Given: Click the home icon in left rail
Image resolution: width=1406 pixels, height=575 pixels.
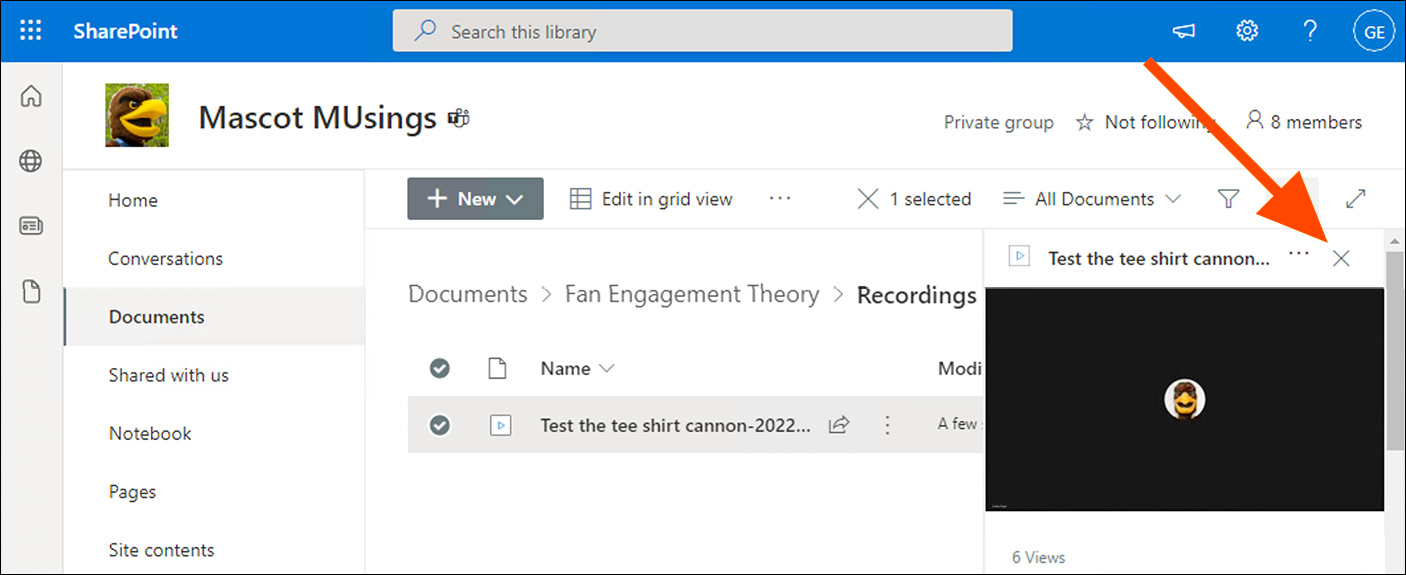Looking at the screenshot, I should click(x=31, y=96).
